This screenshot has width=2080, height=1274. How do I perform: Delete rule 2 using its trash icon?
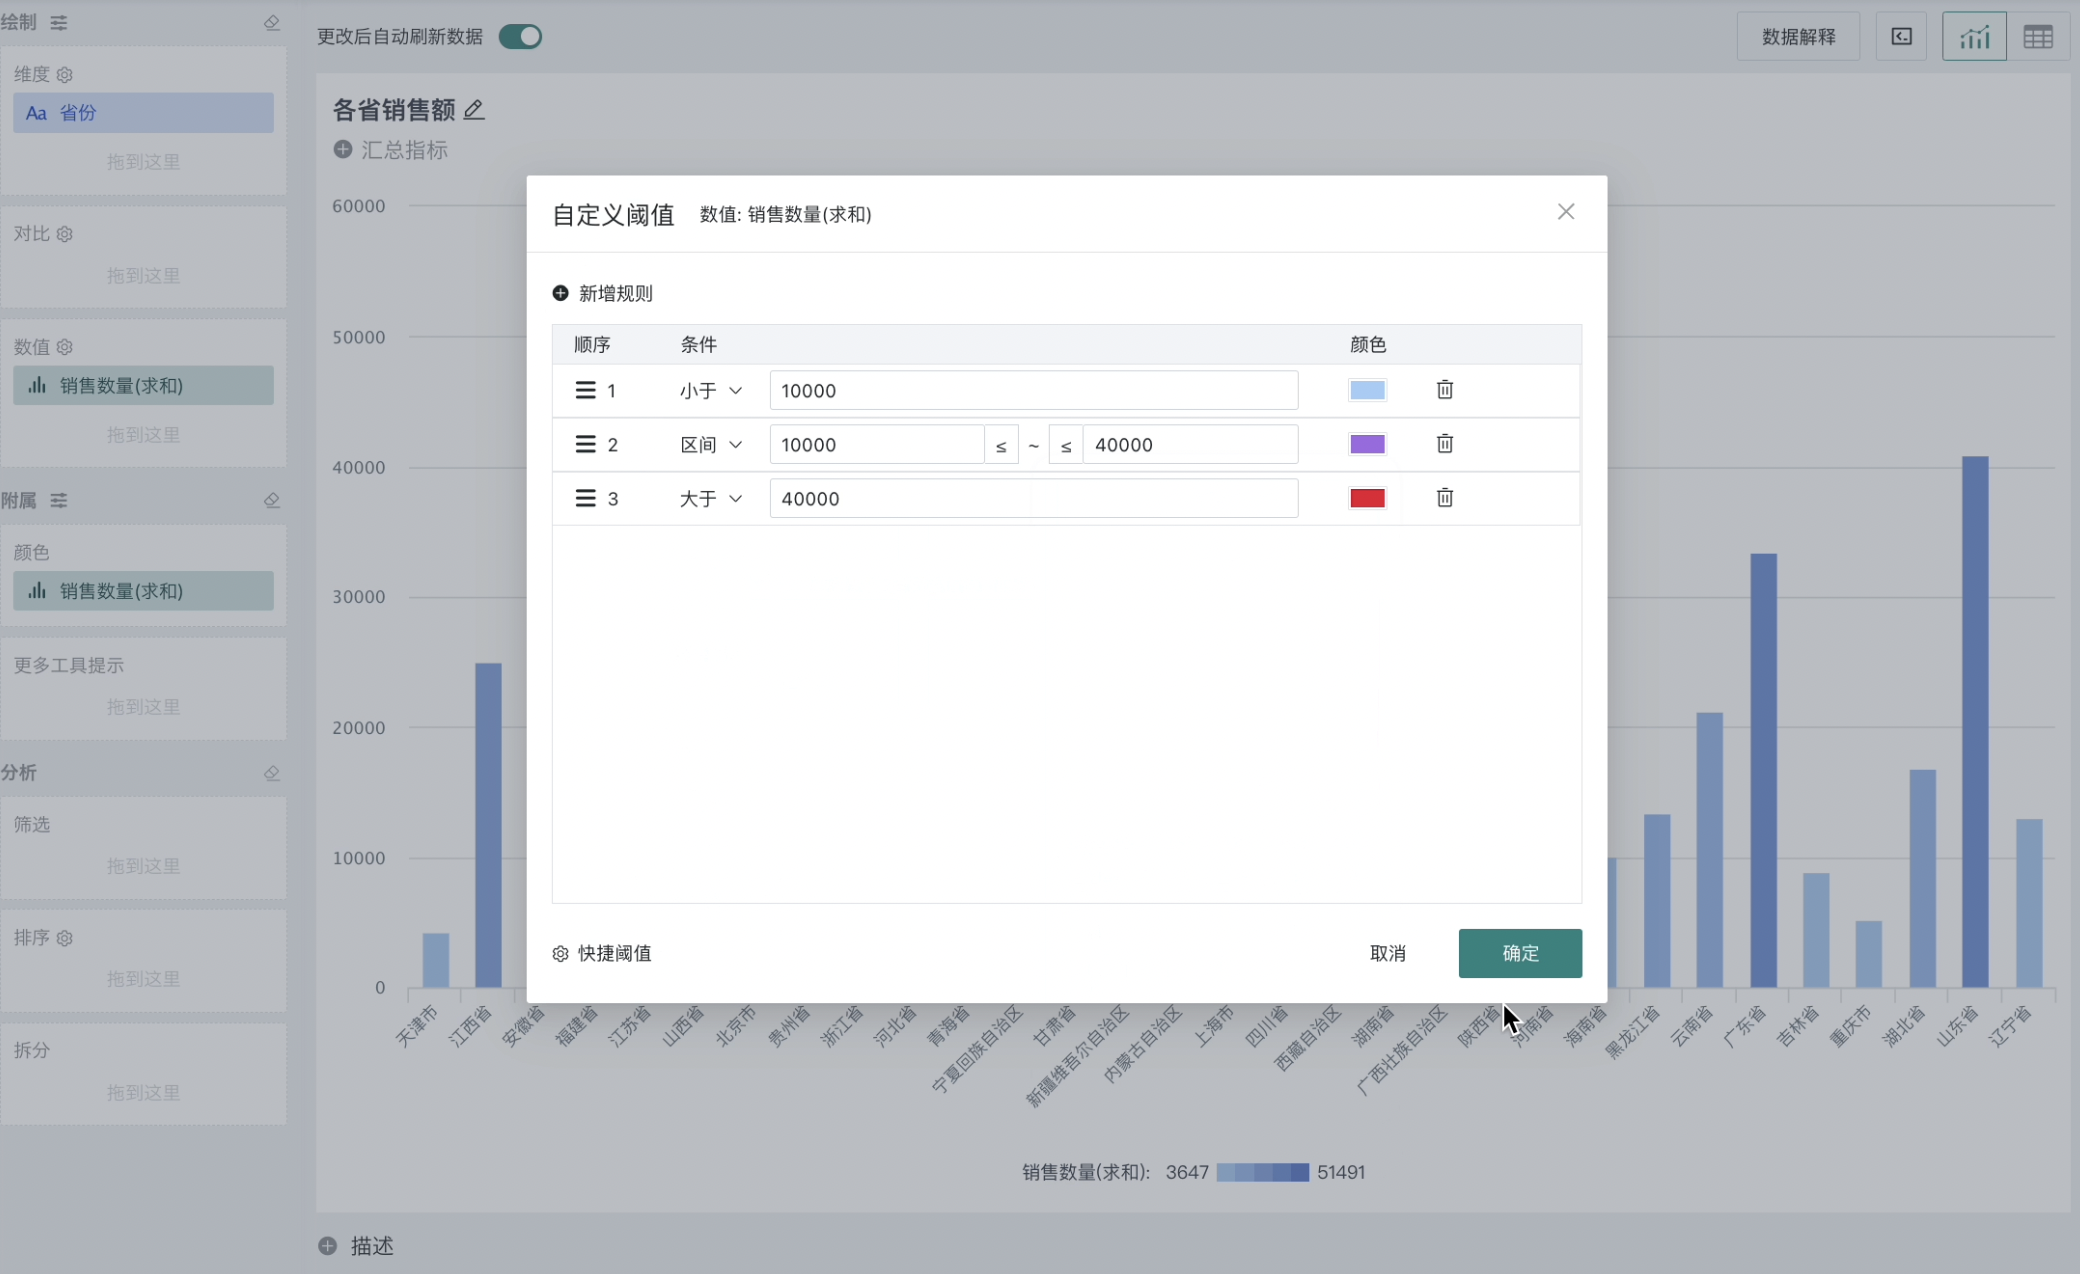(1444, 444)
